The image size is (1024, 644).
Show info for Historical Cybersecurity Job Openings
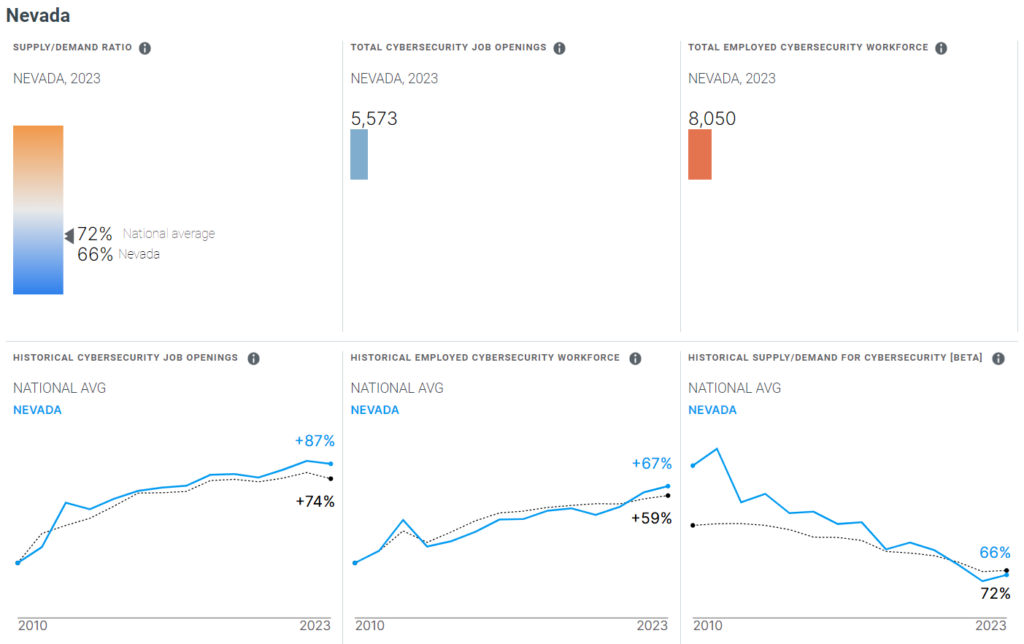(x=253, y=358)
